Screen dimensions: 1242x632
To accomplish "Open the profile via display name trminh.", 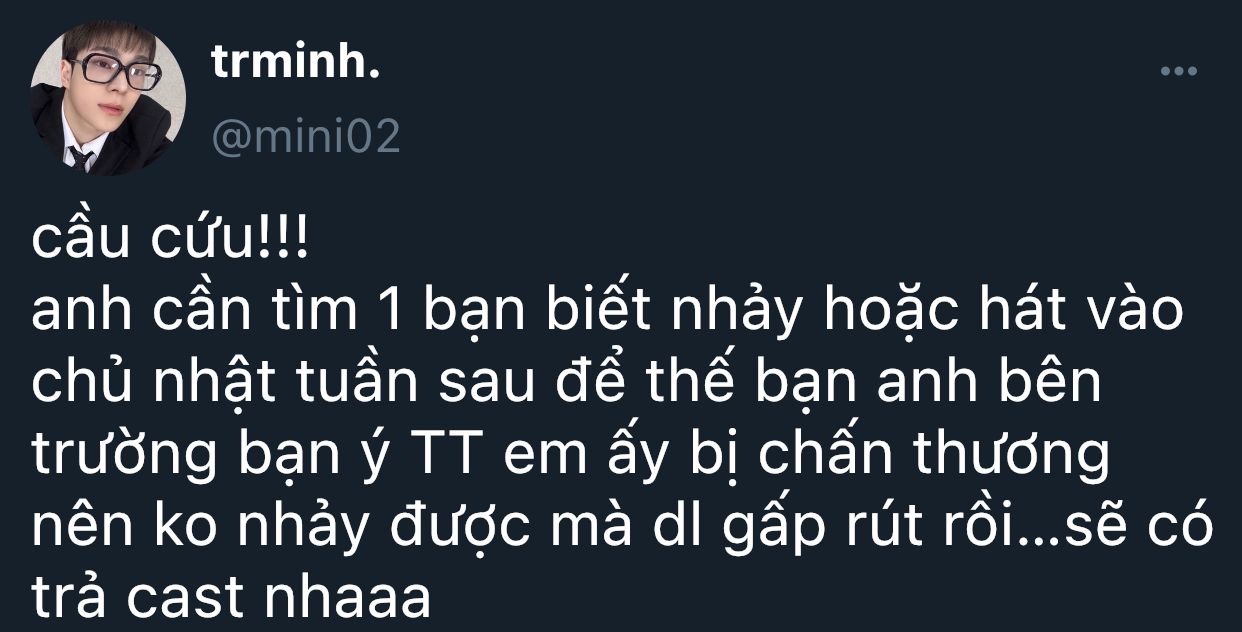I will click(x=296, y=66).
